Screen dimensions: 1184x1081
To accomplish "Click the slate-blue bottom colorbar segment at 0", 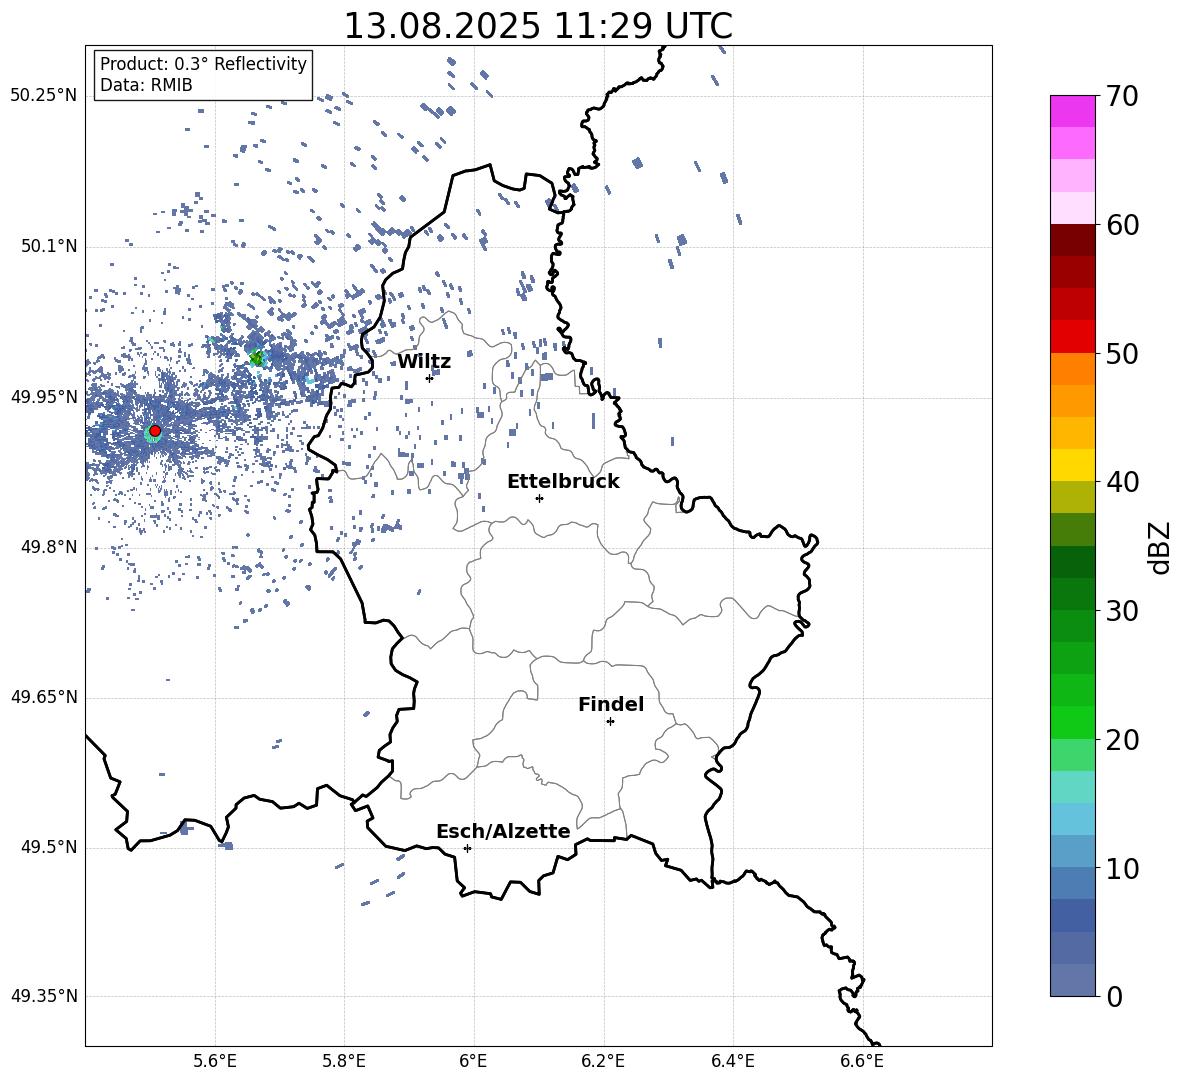I will (x=1073, y=981).
